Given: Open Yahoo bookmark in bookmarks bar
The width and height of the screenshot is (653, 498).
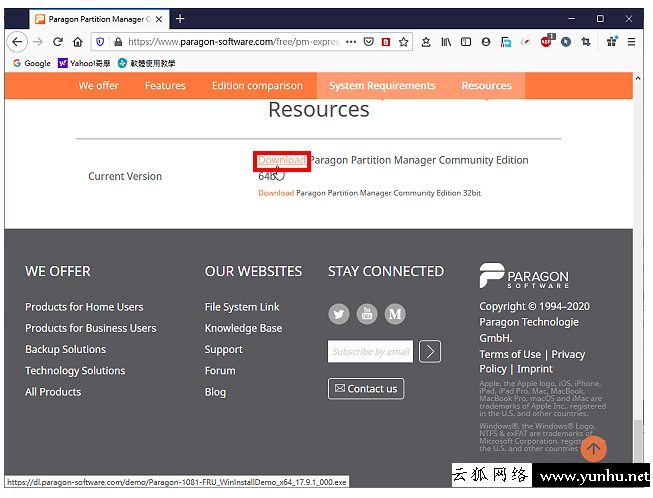Looking at the screenshot, I should point(84,63).
